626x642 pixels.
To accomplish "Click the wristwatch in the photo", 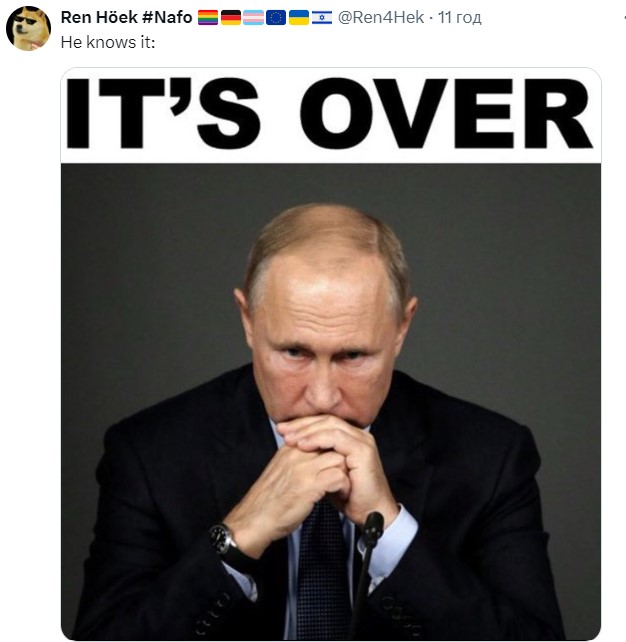I will click(x=223, y=539).
